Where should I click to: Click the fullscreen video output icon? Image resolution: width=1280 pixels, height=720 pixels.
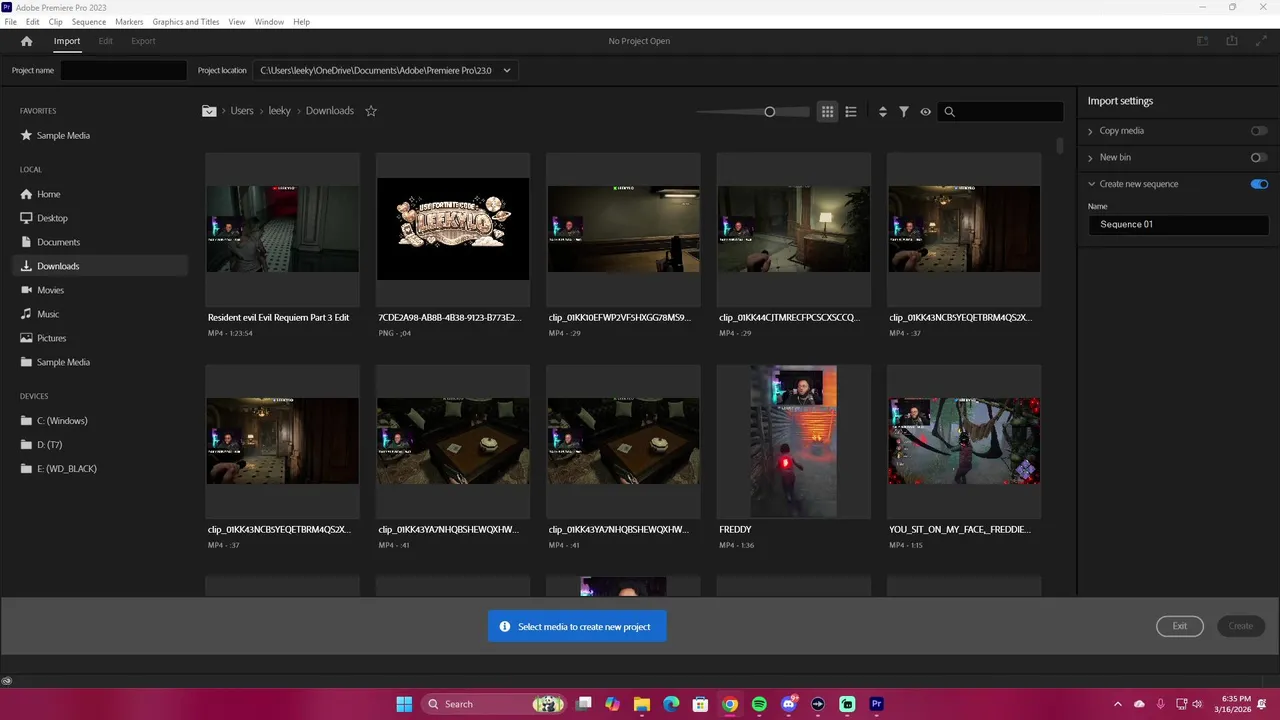pyautogui.click(x=1260, y=41)
